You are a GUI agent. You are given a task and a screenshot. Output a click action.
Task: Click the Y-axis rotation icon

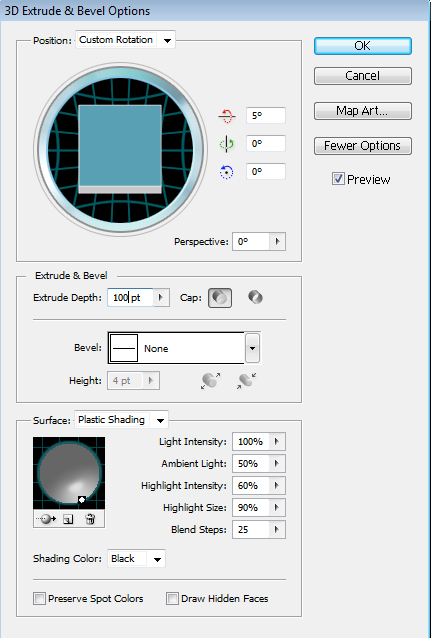click(227, 144)
